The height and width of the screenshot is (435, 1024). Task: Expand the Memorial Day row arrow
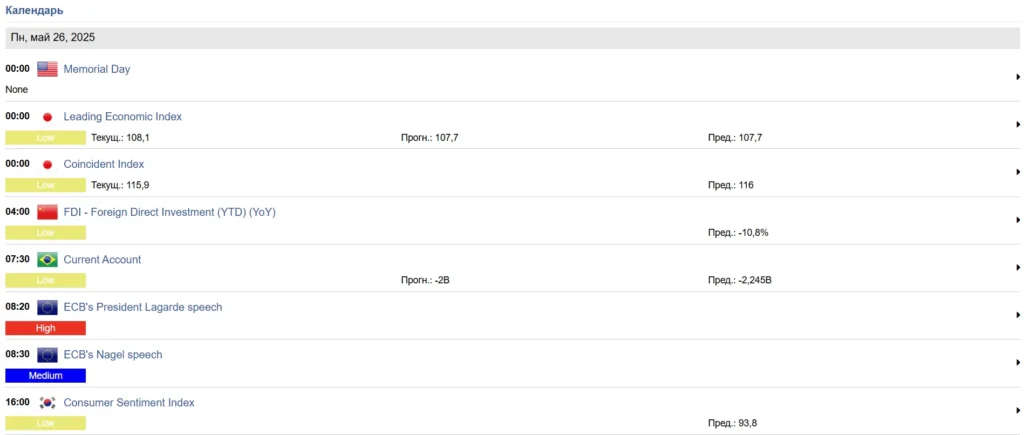tap(1017, 76)
